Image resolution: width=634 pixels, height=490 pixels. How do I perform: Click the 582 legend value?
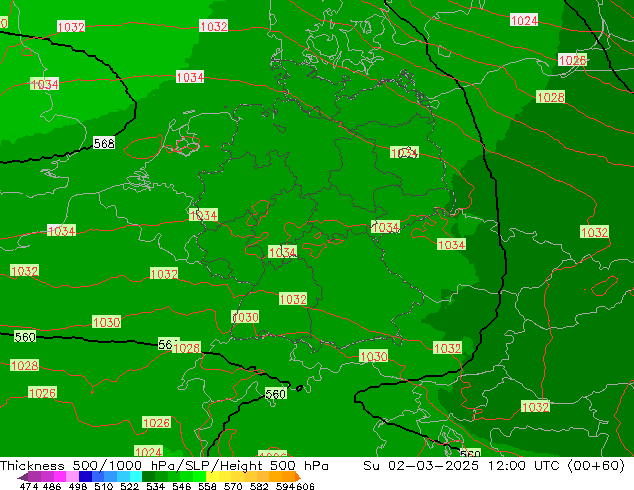coord(259,486)
